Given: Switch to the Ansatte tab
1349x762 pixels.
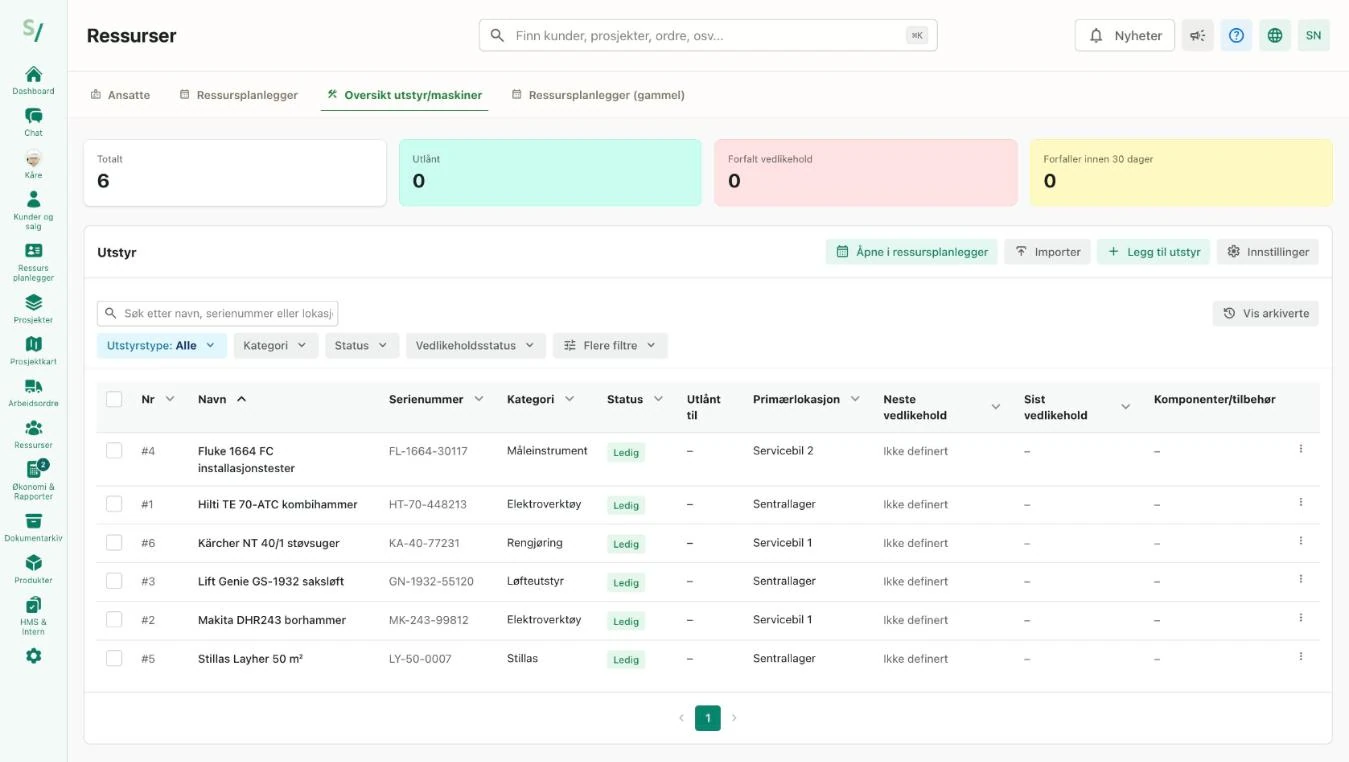Looking at the screenshot, I should tap(120, 95).
